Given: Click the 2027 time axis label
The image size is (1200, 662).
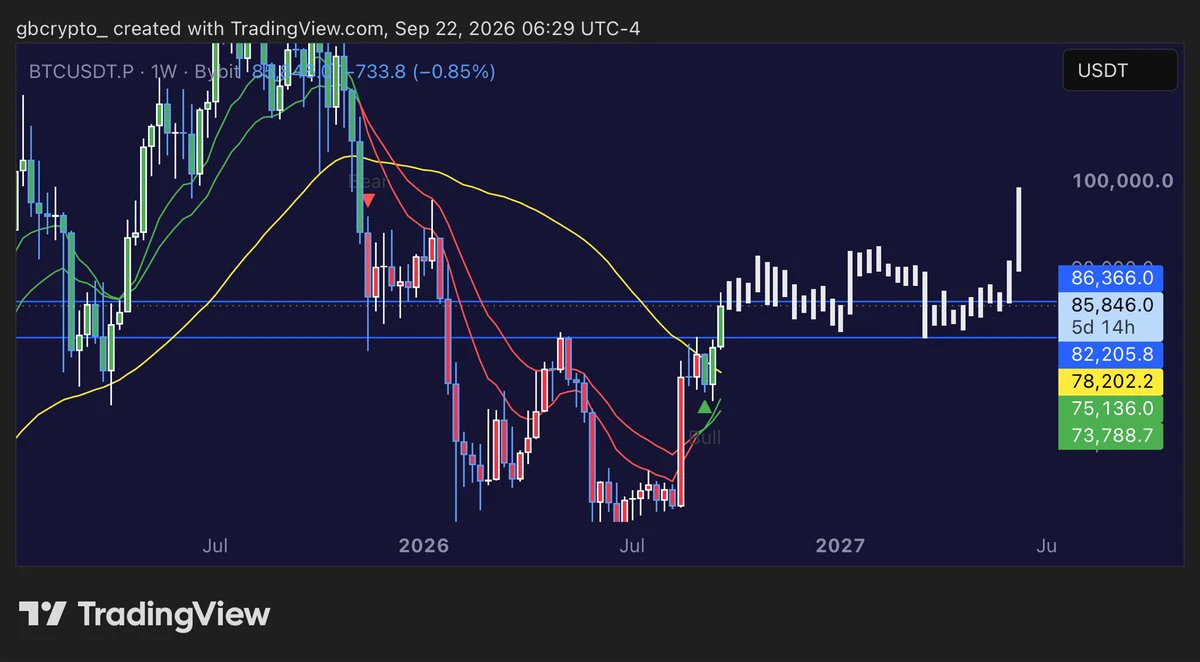Looking at the screenshot, I should pos(840,546).
